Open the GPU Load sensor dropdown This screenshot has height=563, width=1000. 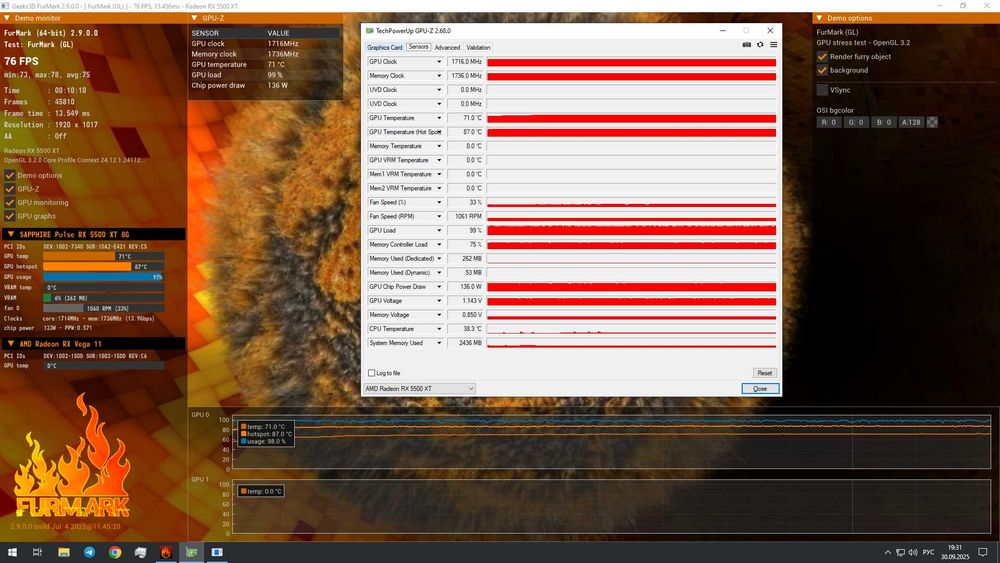coord(439,230)
